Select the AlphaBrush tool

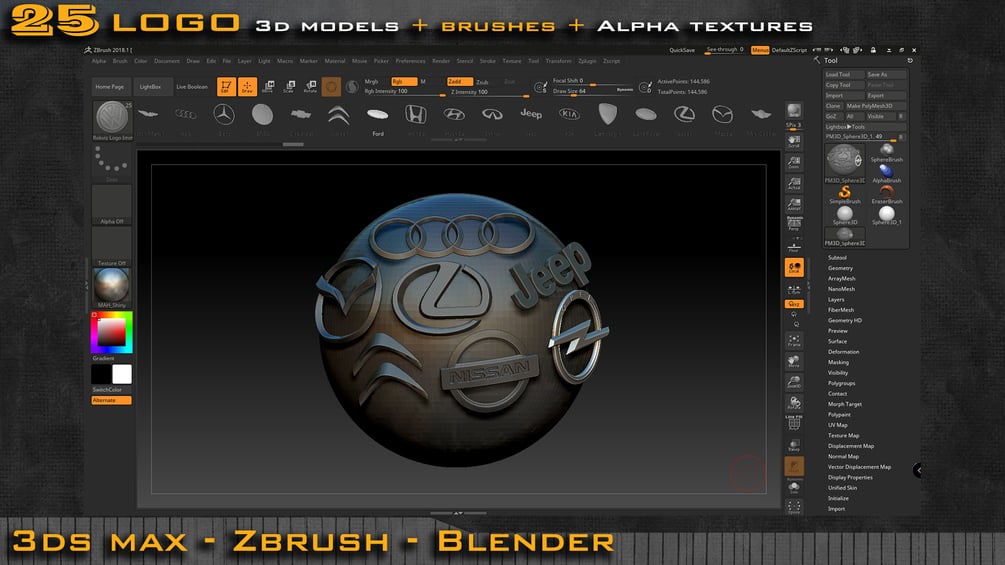[886, 174]
